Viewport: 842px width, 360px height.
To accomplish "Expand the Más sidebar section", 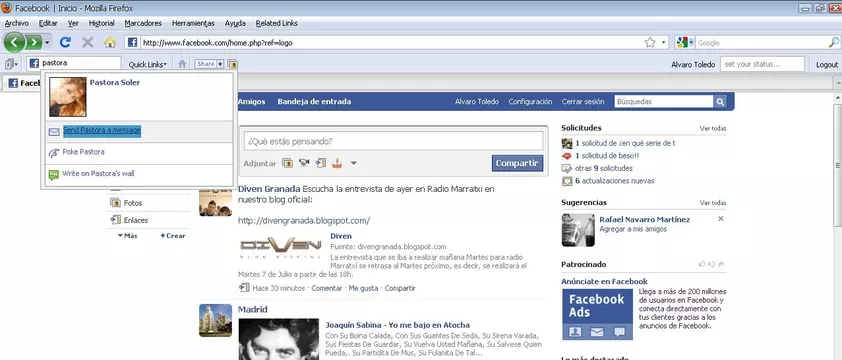I will click(127, 236).
